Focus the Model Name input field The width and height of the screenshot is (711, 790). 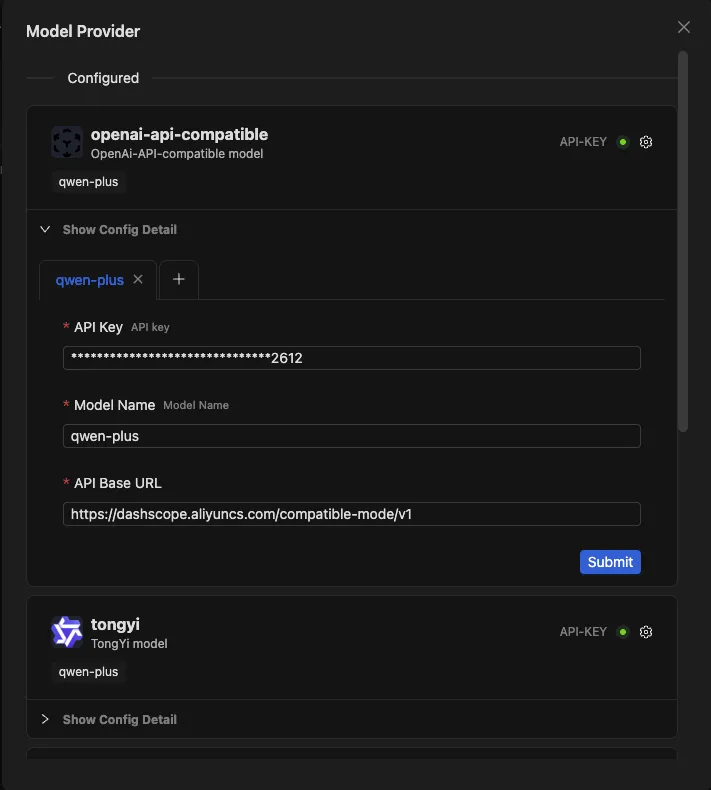point(351,436)
